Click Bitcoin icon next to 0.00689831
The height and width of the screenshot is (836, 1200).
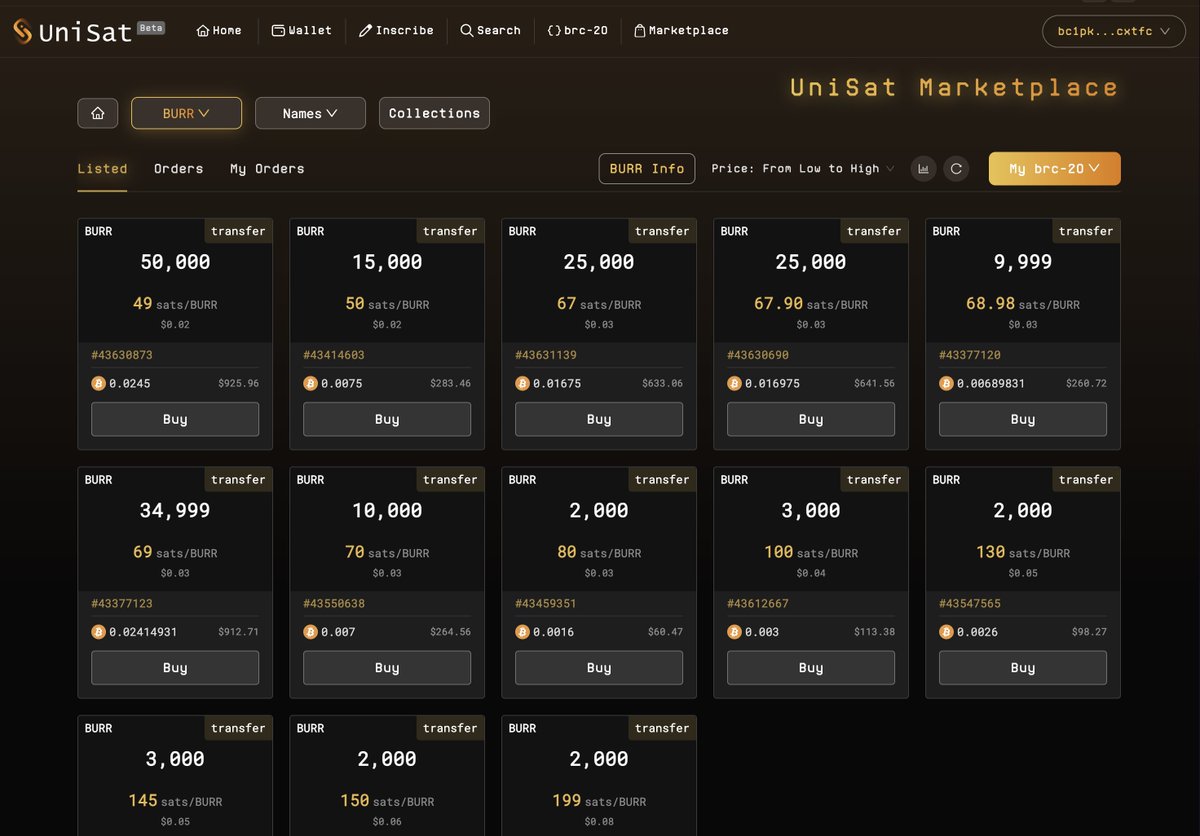pos(946,383)
